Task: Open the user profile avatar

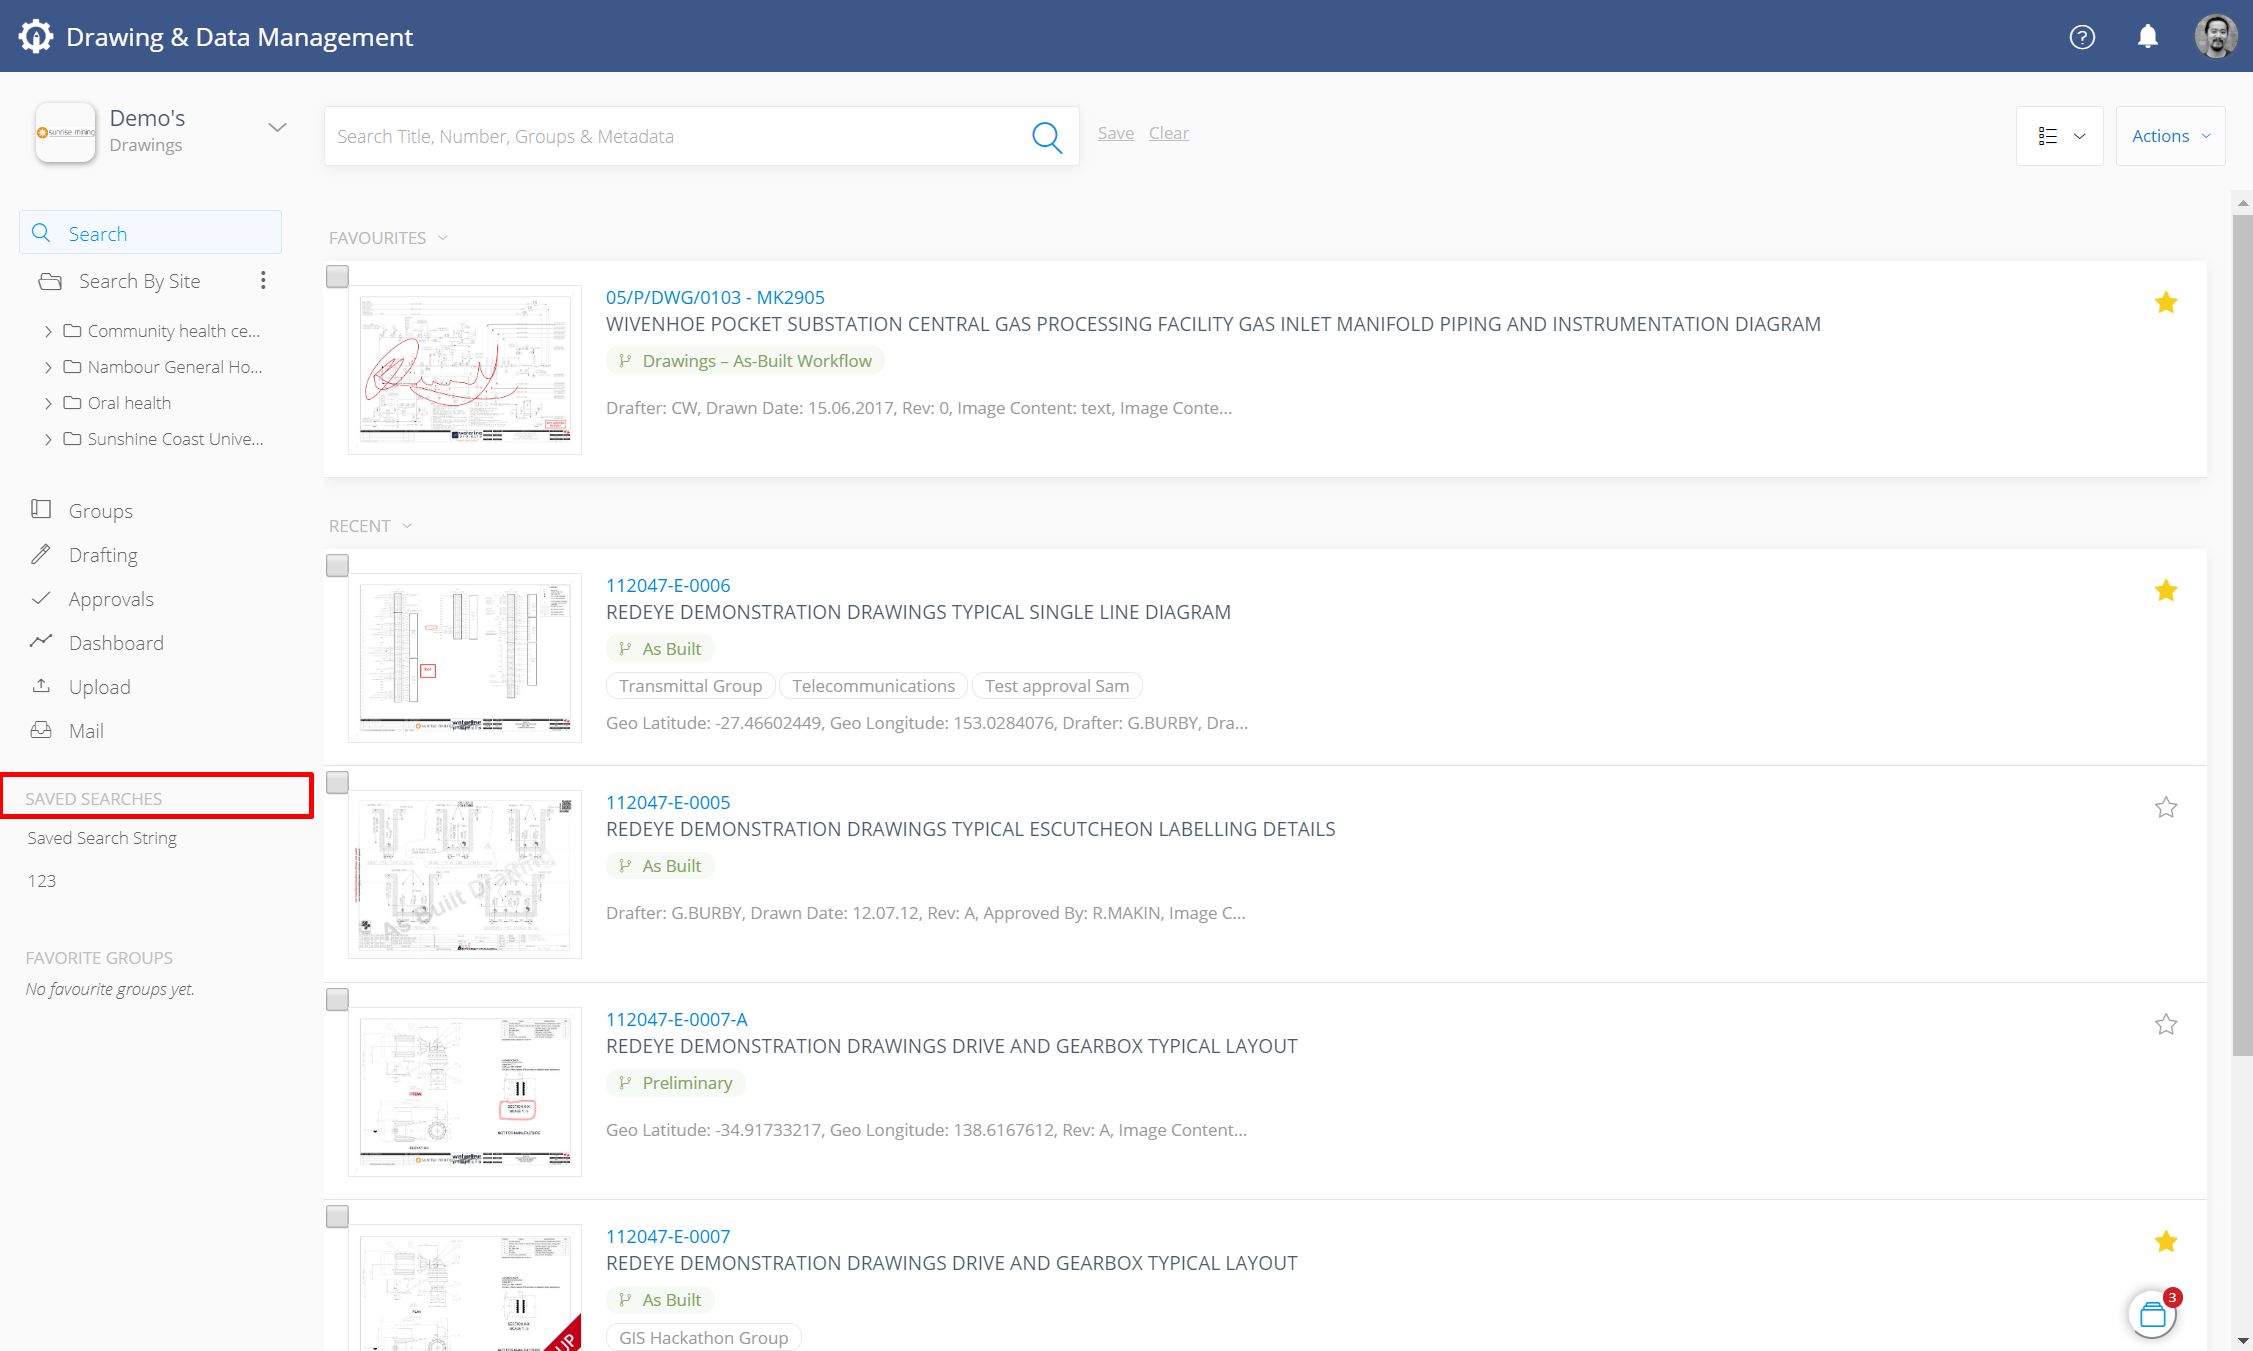Action: point(2216,37)
